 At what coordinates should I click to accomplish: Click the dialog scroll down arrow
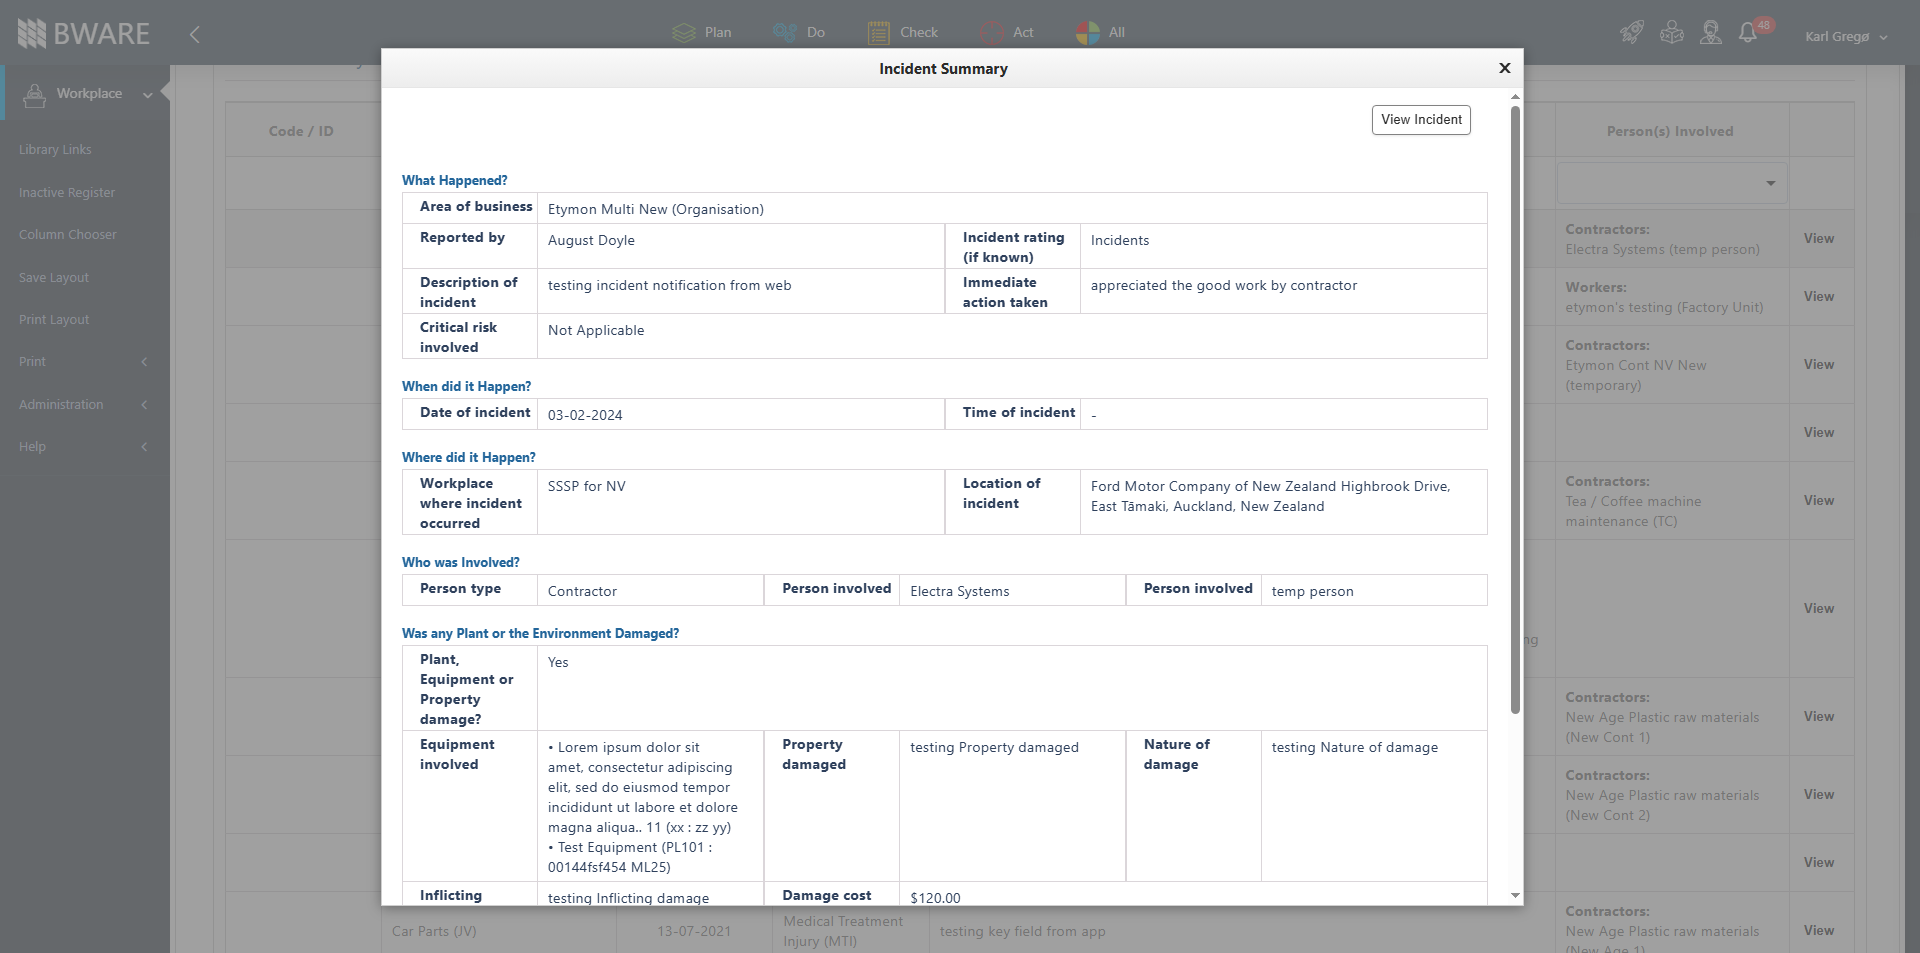[1515, 896]
